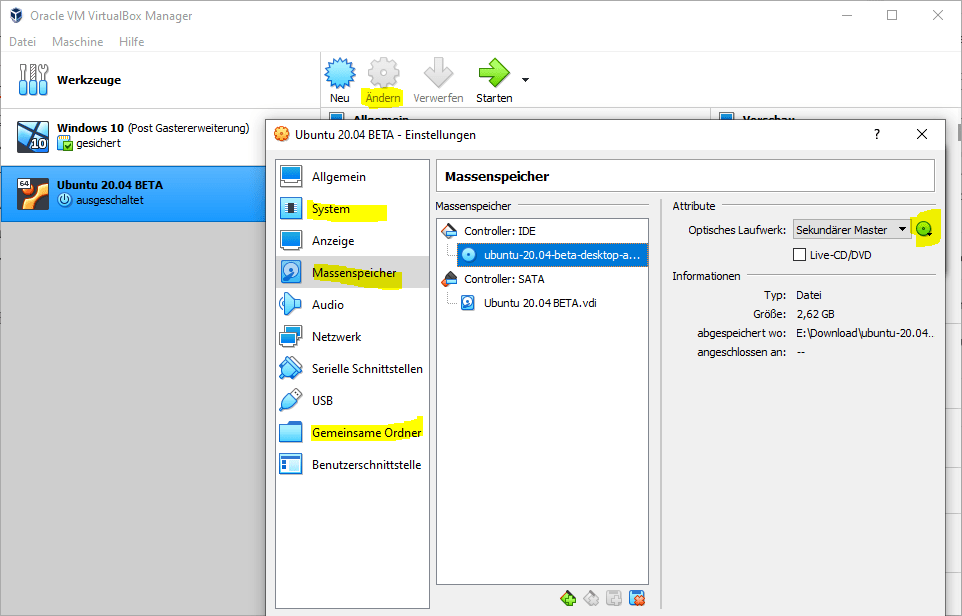
Task: Open VM settings with the Ändern gear icon
Action: 383,74
